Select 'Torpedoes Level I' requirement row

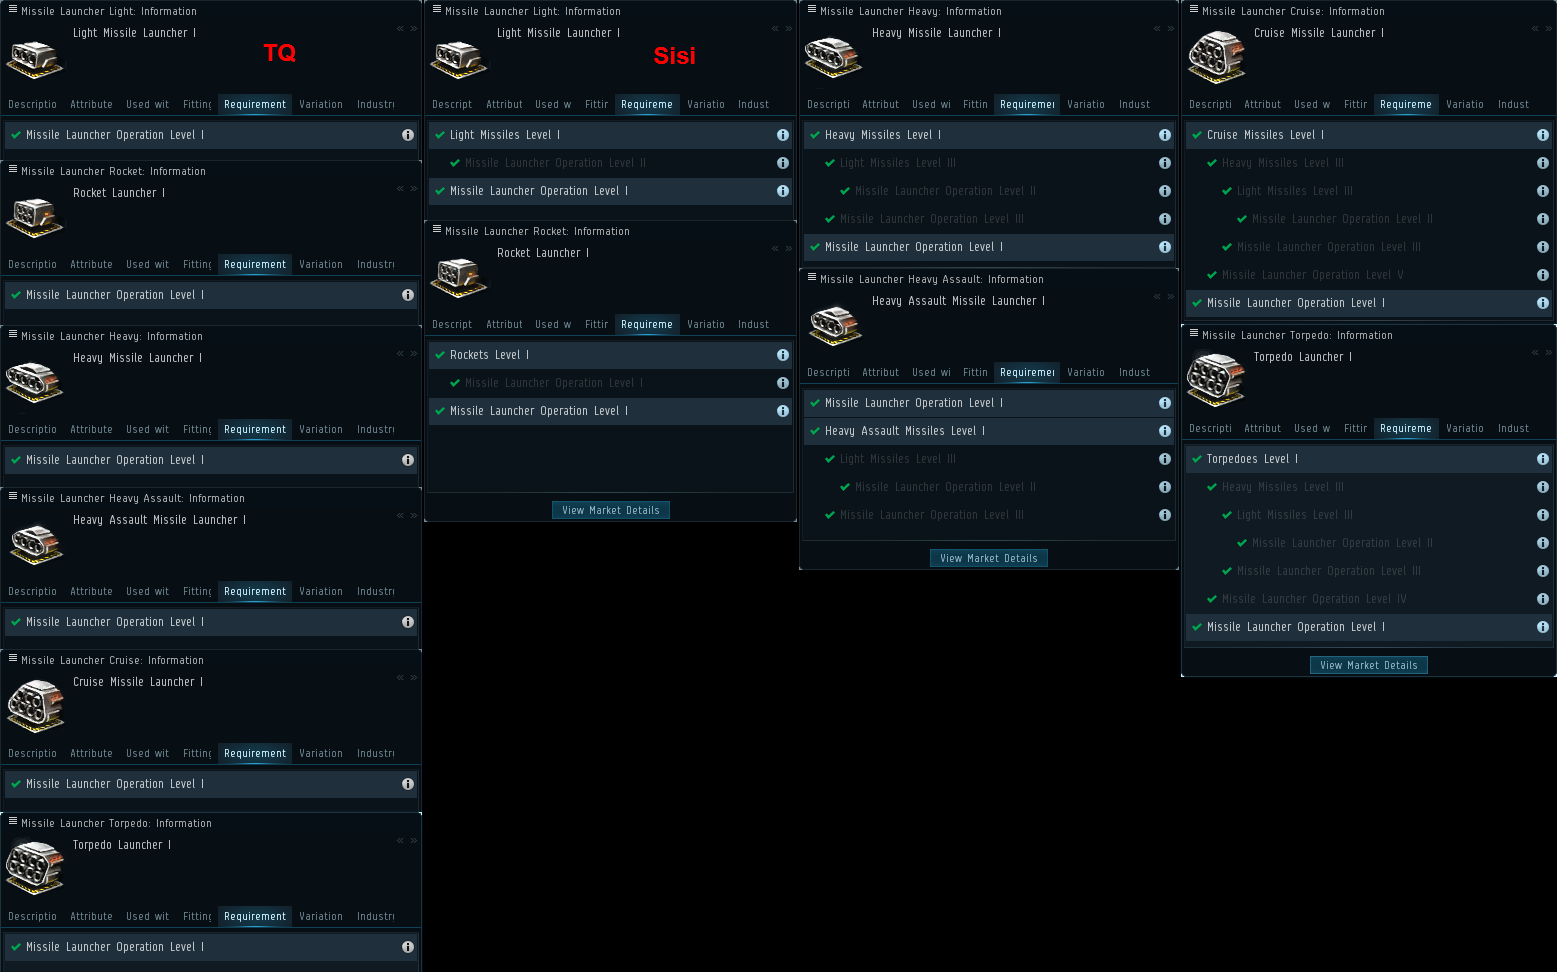(1369, 459)
